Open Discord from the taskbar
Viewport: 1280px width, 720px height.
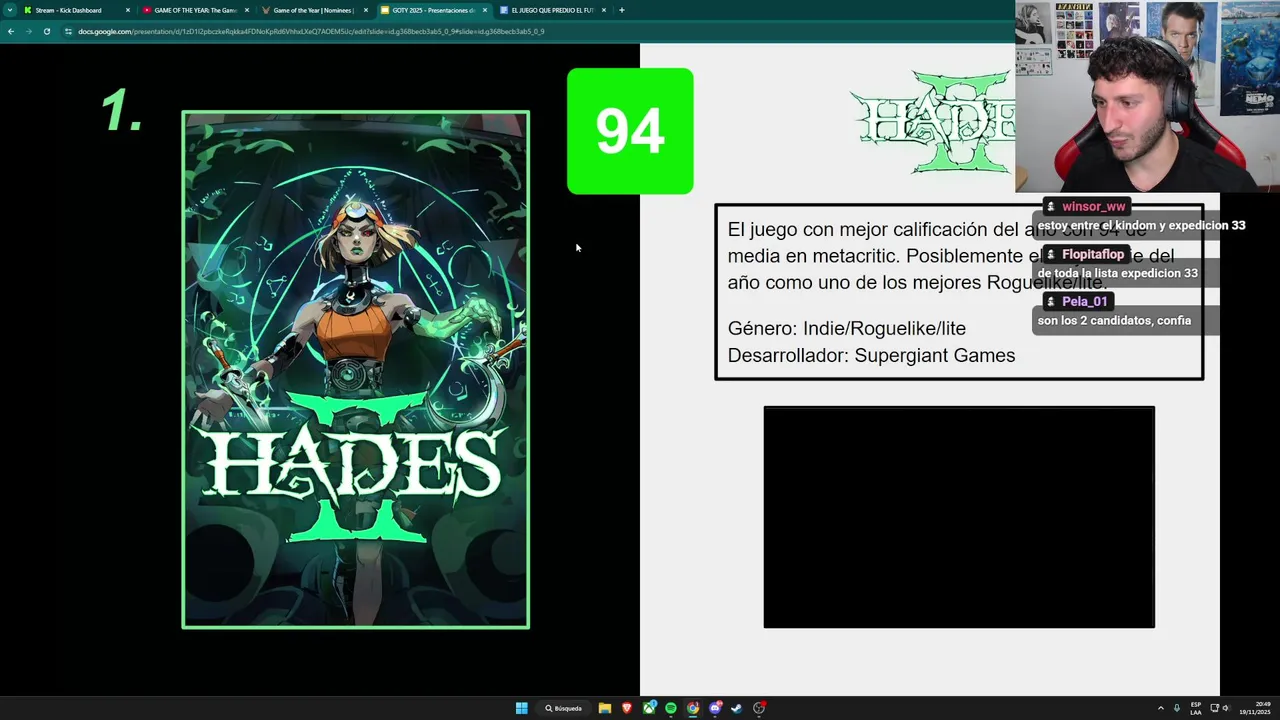(715, 708)
